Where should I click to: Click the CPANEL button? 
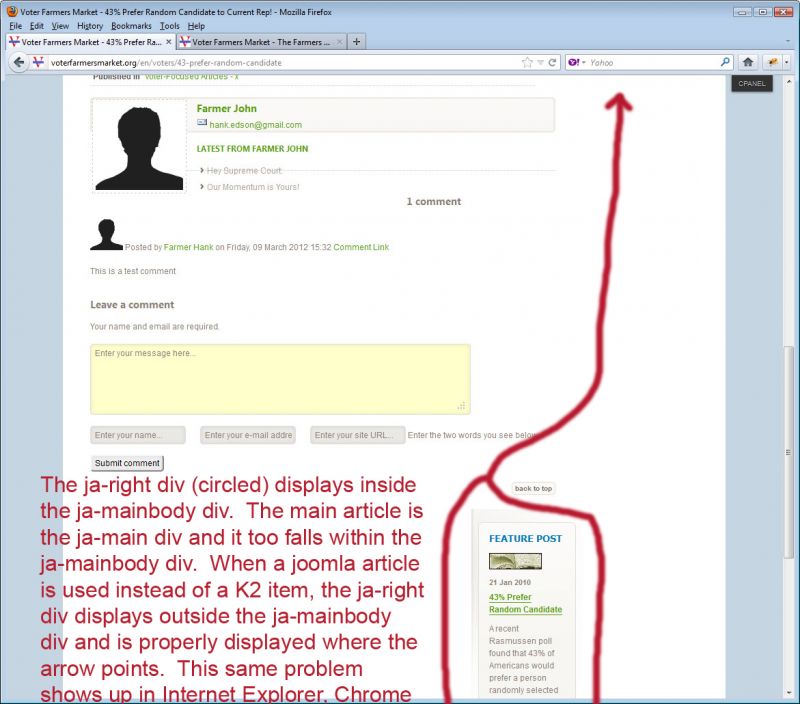[752, 83]
